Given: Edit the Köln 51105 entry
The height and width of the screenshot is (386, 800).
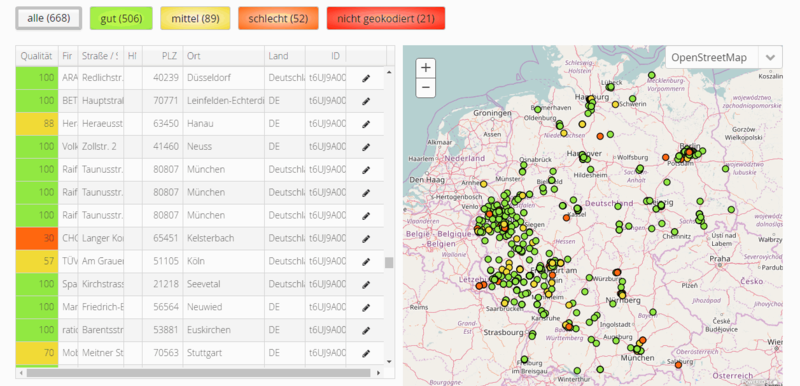Looking at the screenshot, I should (366, 262).
